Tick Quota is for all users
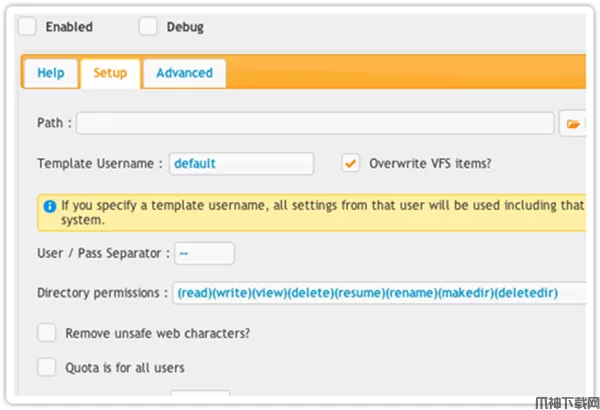 [46, 367]
